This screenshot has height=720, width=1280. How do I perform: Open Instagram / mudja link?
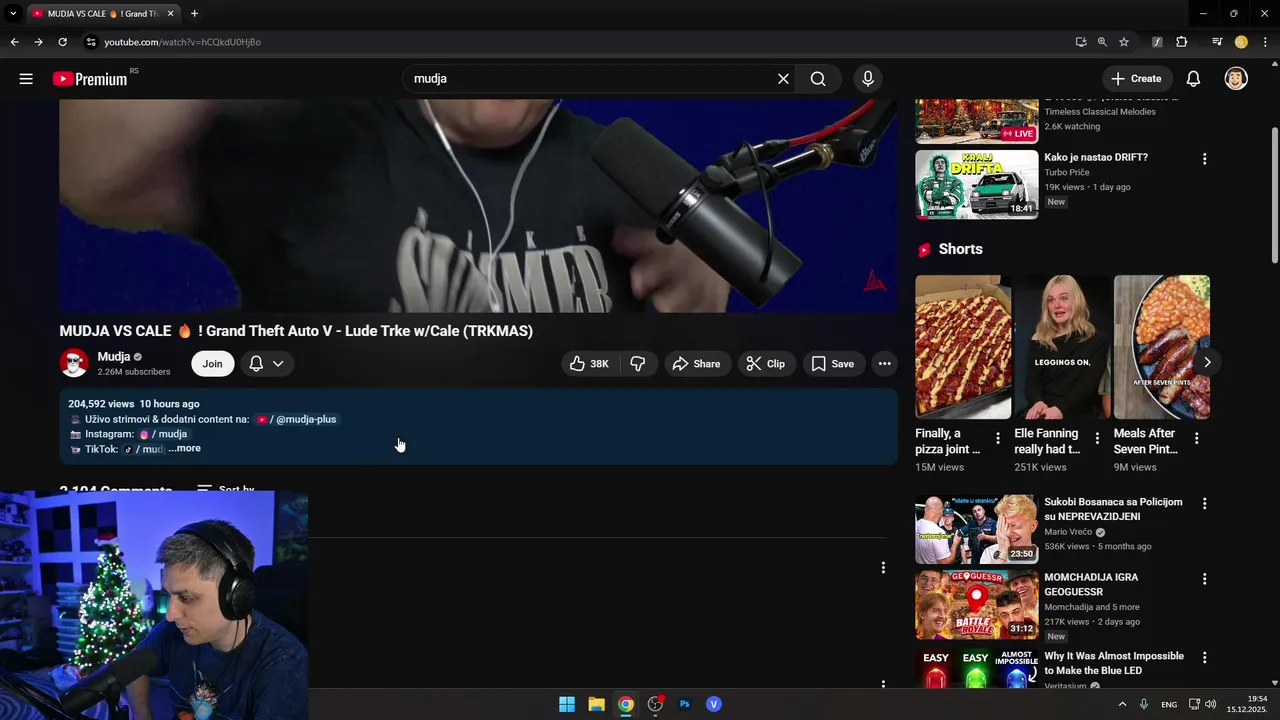tap(163, 435)
